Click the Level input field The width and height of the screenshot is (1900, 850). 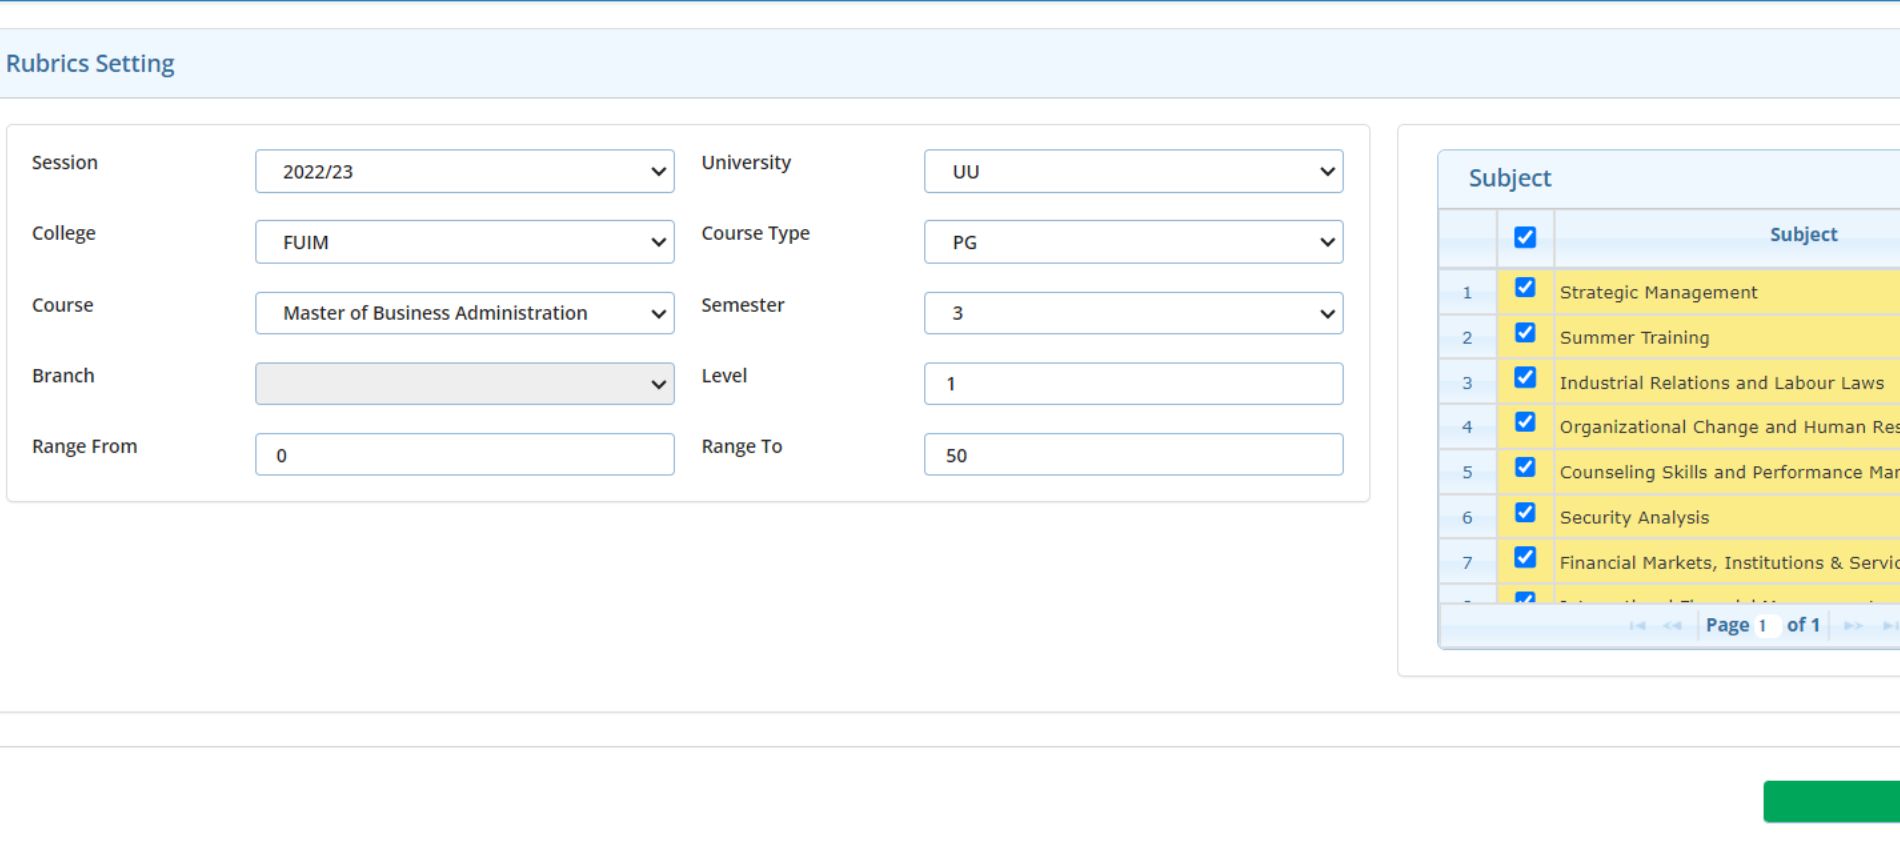(1133, 384)
